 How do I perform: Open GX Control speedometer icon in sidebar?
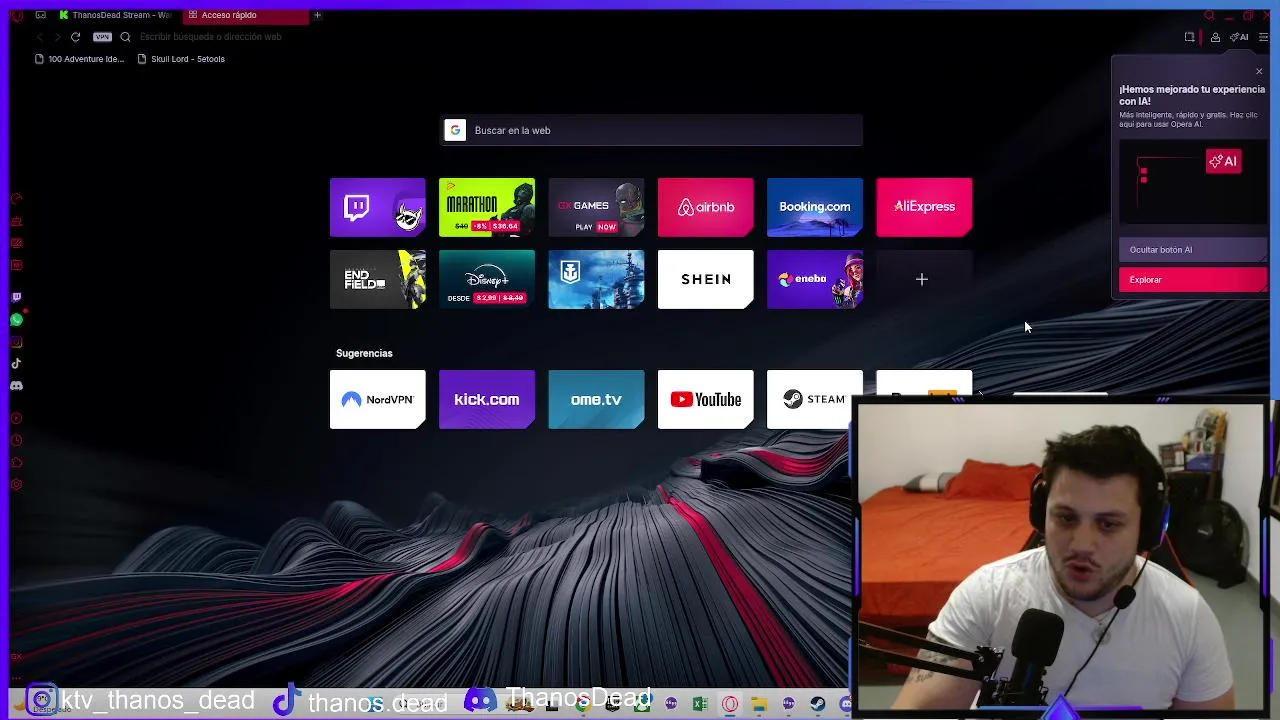click(16, 199)
